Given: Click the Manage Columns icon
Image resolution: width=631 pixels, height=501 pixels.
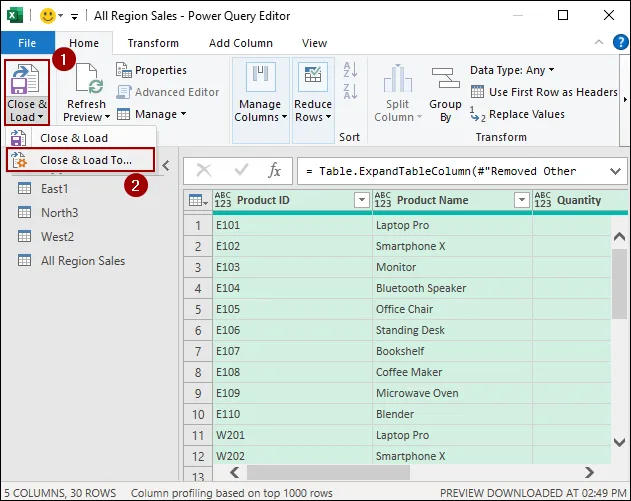Looking at the screenshot, I should (260, 76).
